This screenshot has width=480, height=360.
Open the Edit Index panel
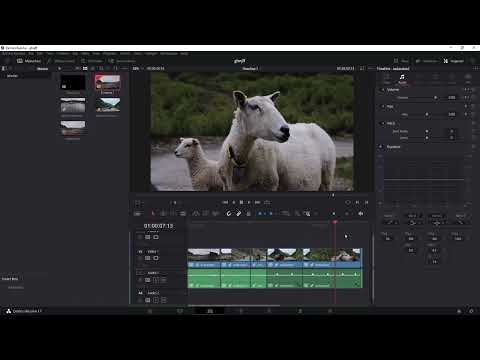[x=91, y=61]
